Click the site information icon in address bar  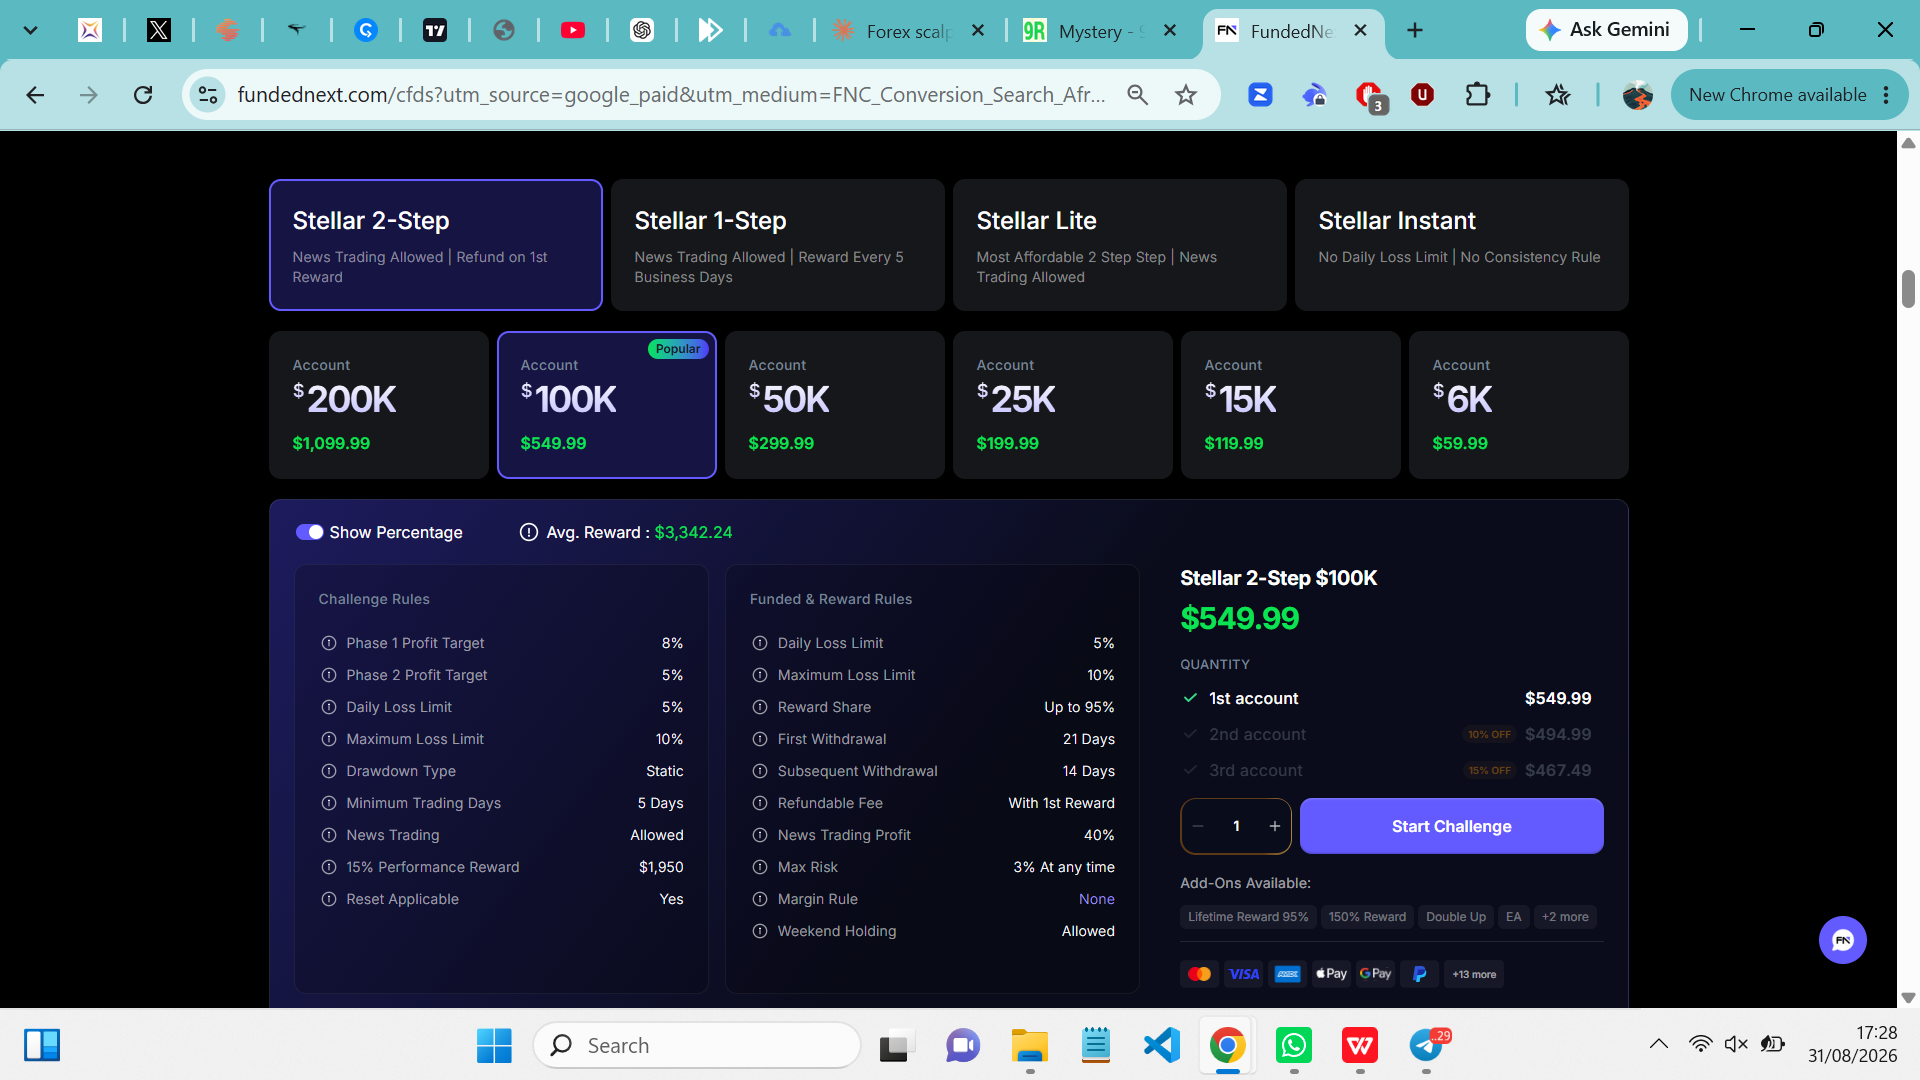point(208,95)
